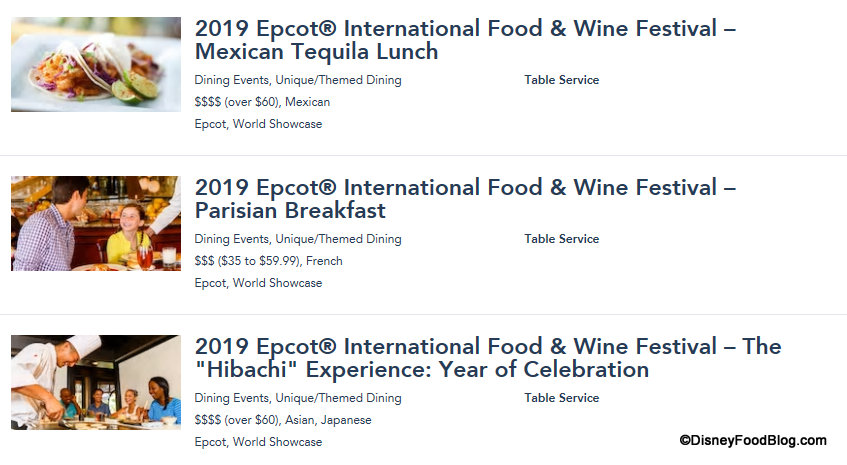Click Dining Events text under Hibachi Experience
Image resolution: width=847 pixels, height=465 pixels.
point(230,398)
